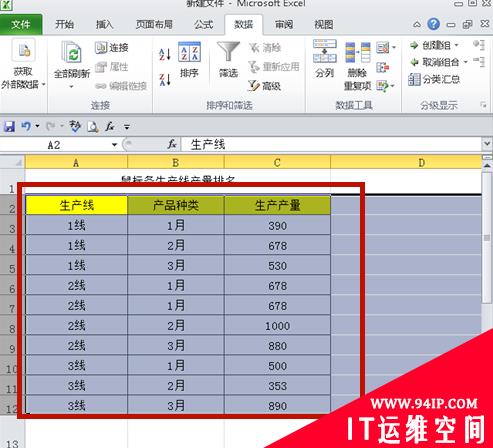Expand the formula bar with right chevron
Viewport: 493px width, 448px height.
coord(487,144)
